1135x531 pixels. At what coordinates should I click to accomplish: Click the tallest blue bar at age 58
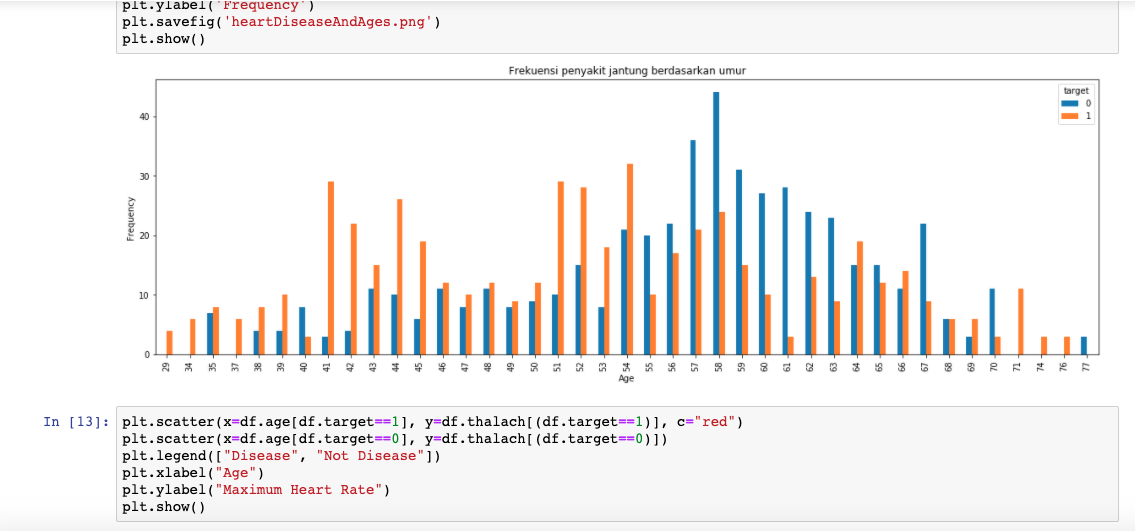pyautogui.click(x=716, y=223)
